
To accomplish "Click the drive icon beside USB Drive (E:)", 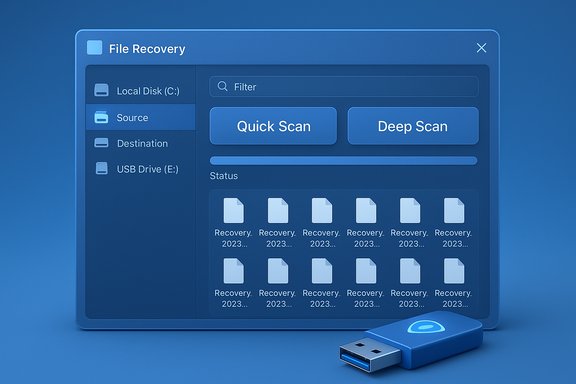I will point(101,168).
